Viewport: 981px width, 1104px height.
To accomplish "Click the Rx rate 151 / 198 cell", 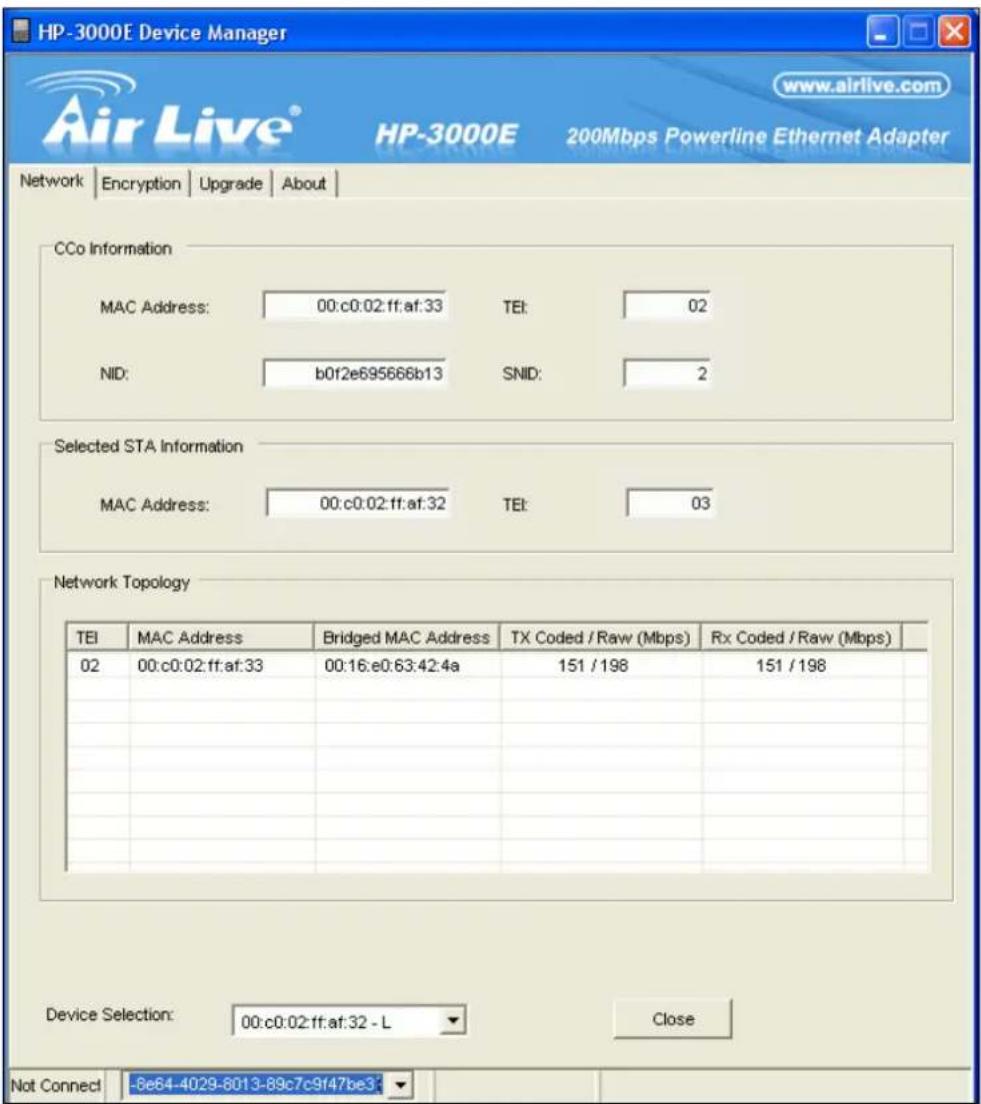I will tap(791, 665).
